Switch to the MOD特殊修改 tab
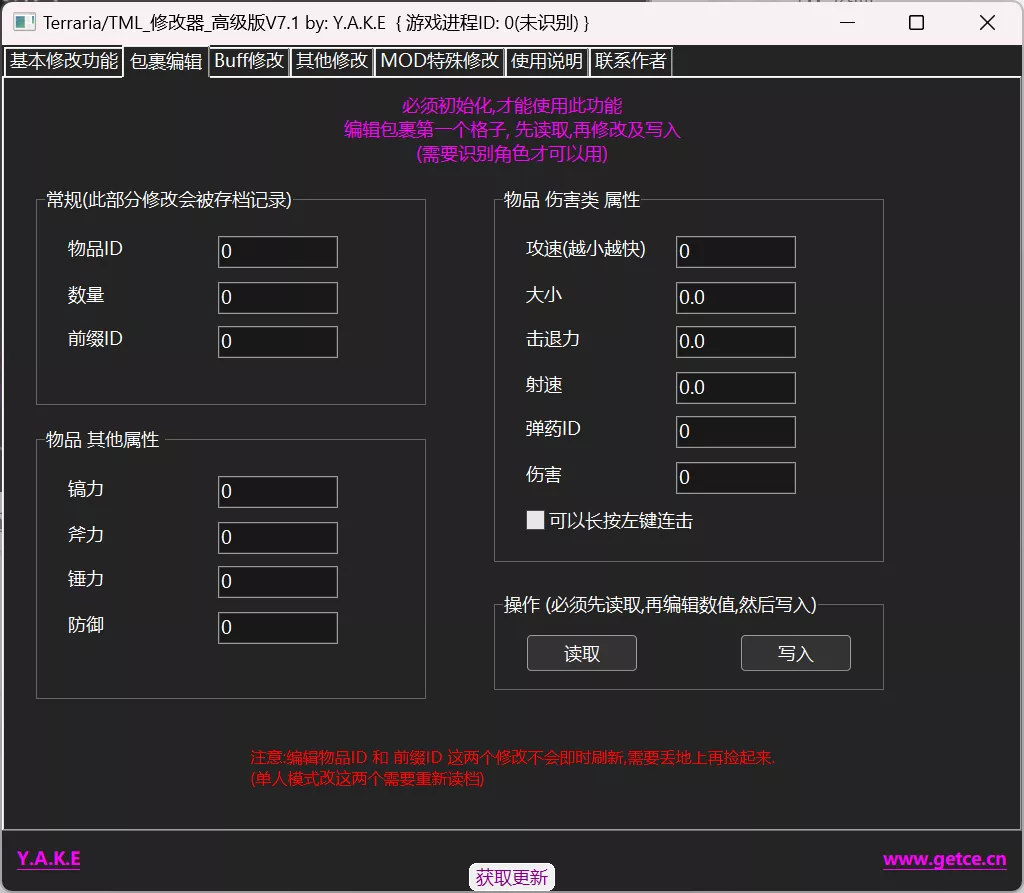 click(x=440, y=61)
